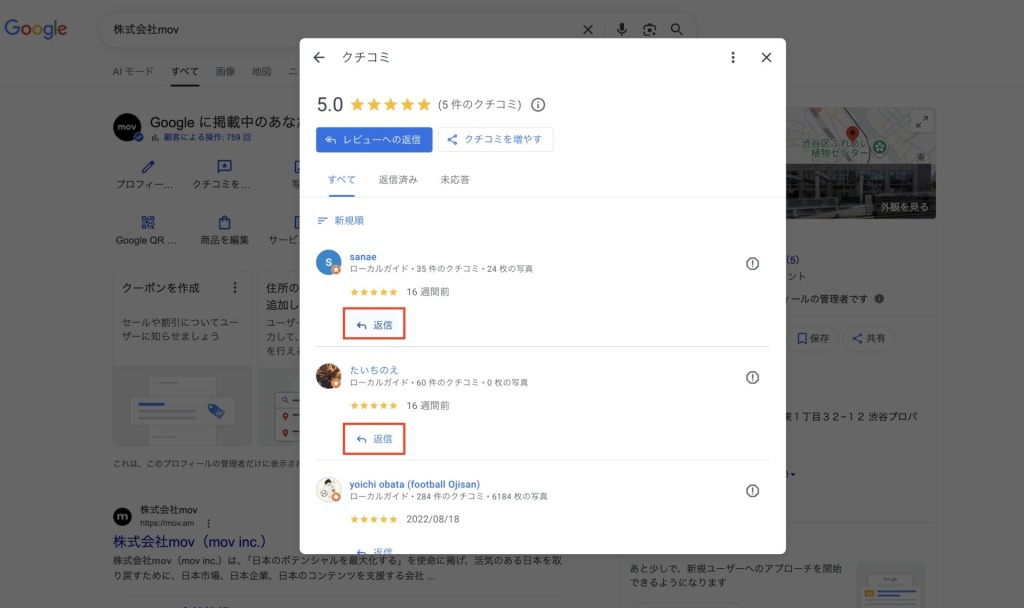Switch to the 返信済み tab

pyautogui.click(x=398, y=180)
